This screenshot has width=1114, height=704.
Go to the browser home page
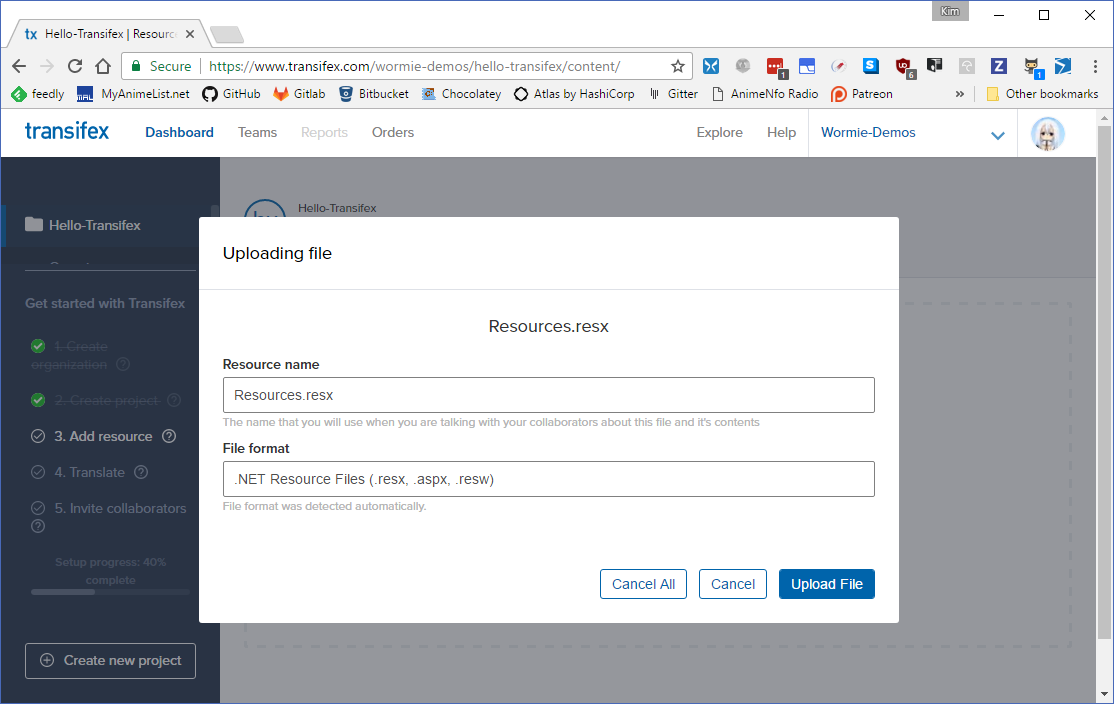(103, 66)
